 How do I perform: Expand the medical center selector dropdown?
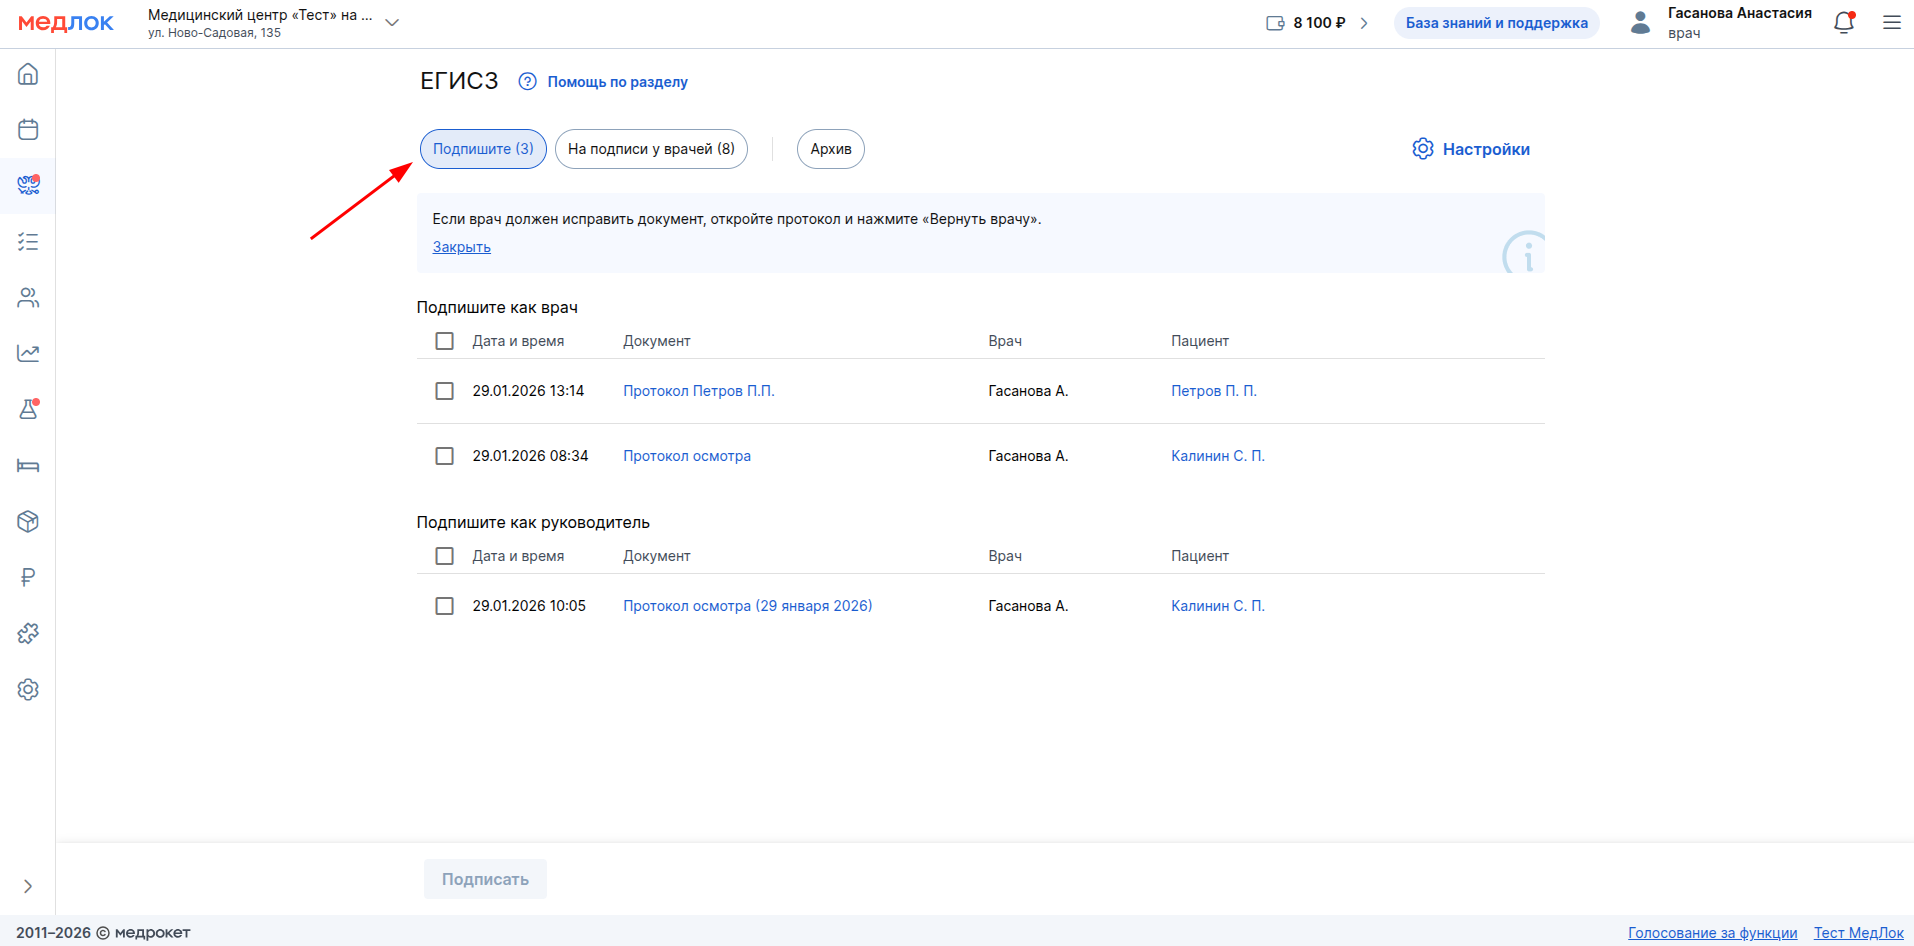392,23
